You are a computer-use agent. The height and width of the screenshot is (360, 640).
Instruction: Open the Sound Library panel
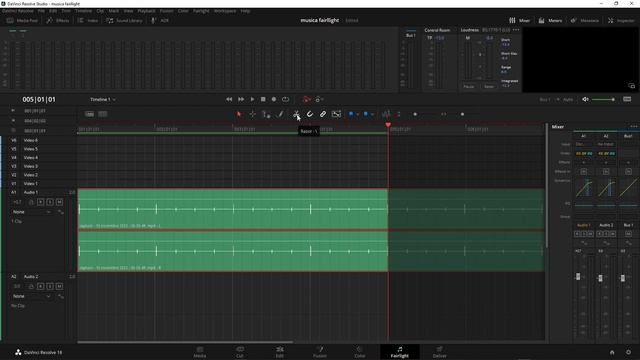124,20
